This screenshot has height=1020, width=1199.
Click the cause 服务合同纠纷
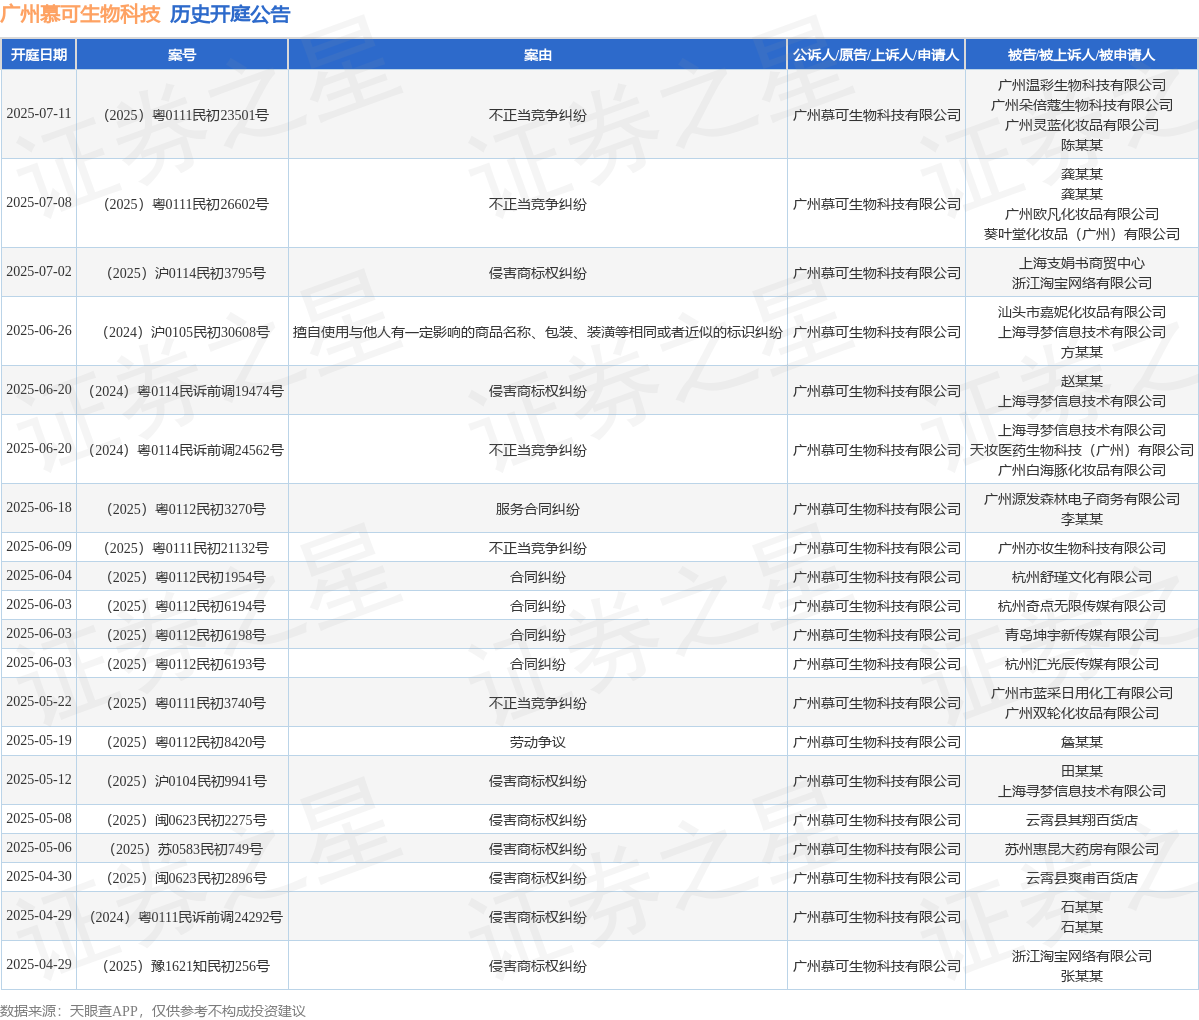click(x=538, y=508)
